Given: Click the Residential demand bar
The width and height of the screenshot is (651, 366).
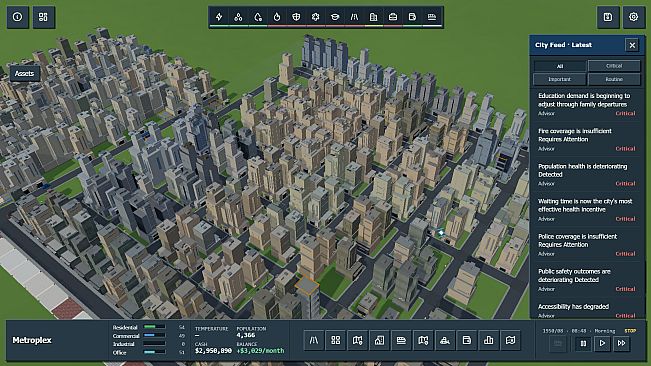Looking at the screenshot, I should 154,327.
